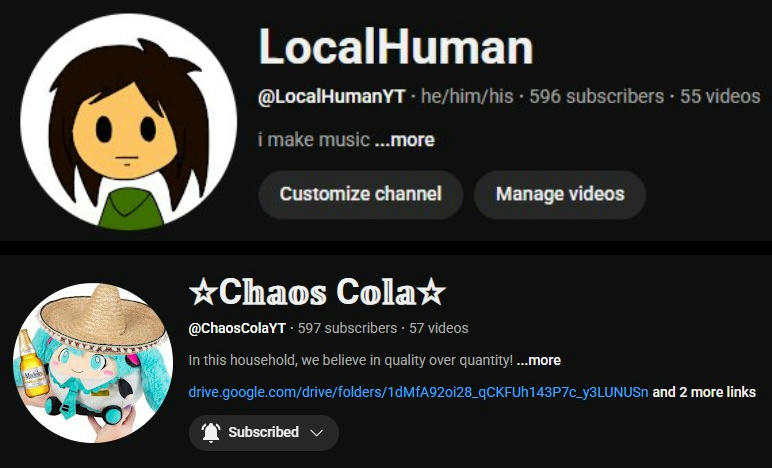772x468 pixels.
Task: Open the Google Drive folder link
Action: pos(418,392)
